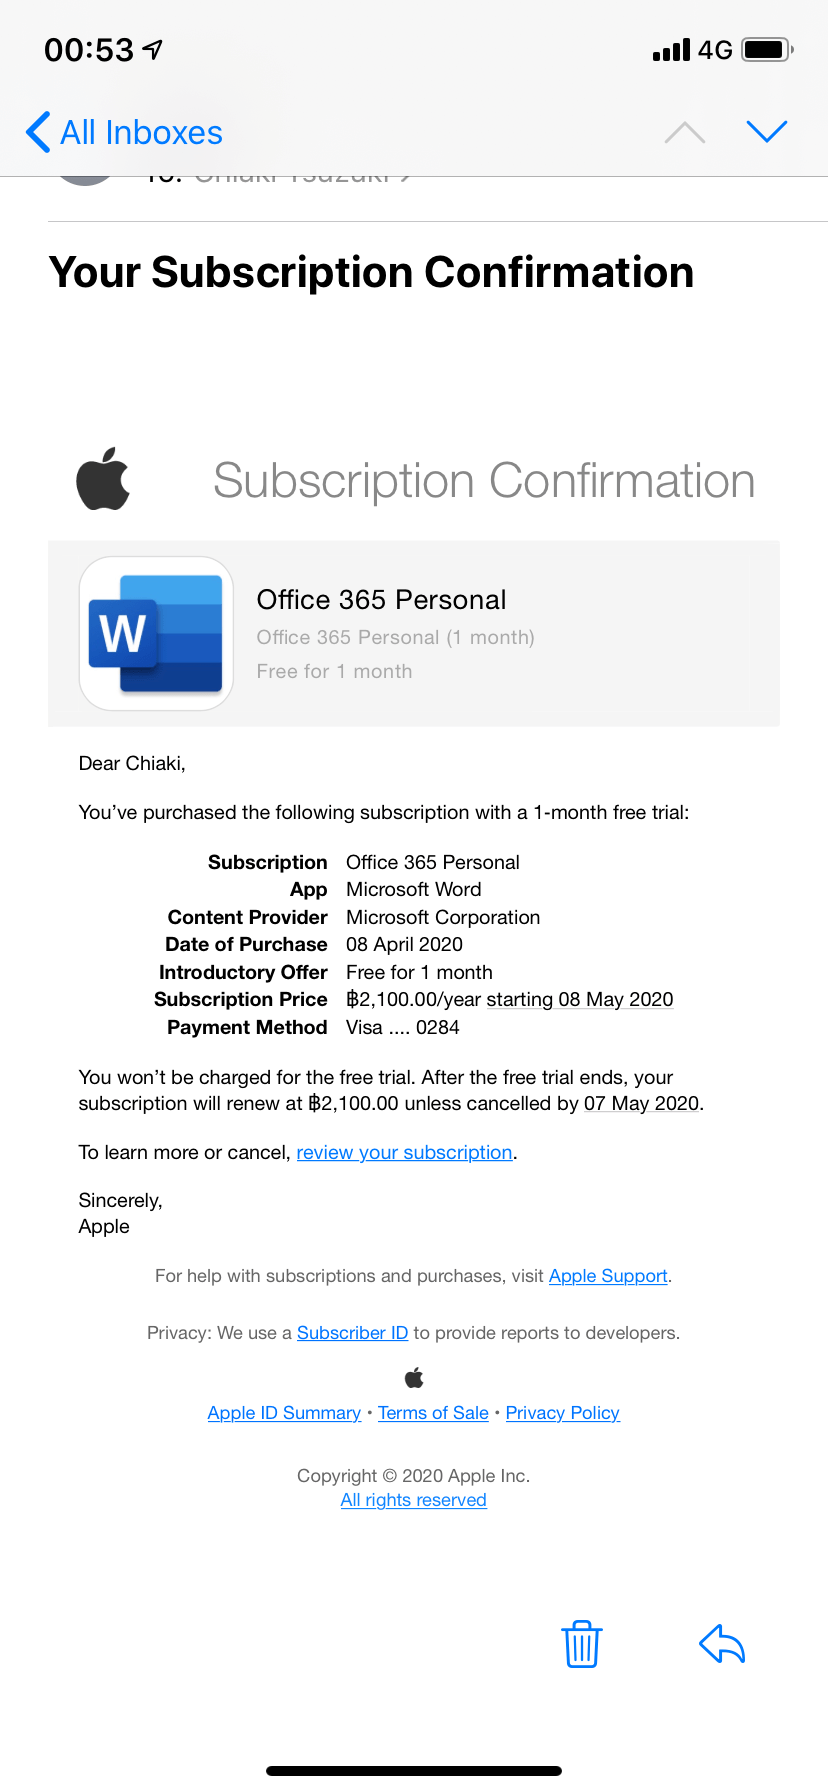This screenshot has height=1792, width=828.
Task: Tap the Office 365 Personal title
Action: pos(381,600)
